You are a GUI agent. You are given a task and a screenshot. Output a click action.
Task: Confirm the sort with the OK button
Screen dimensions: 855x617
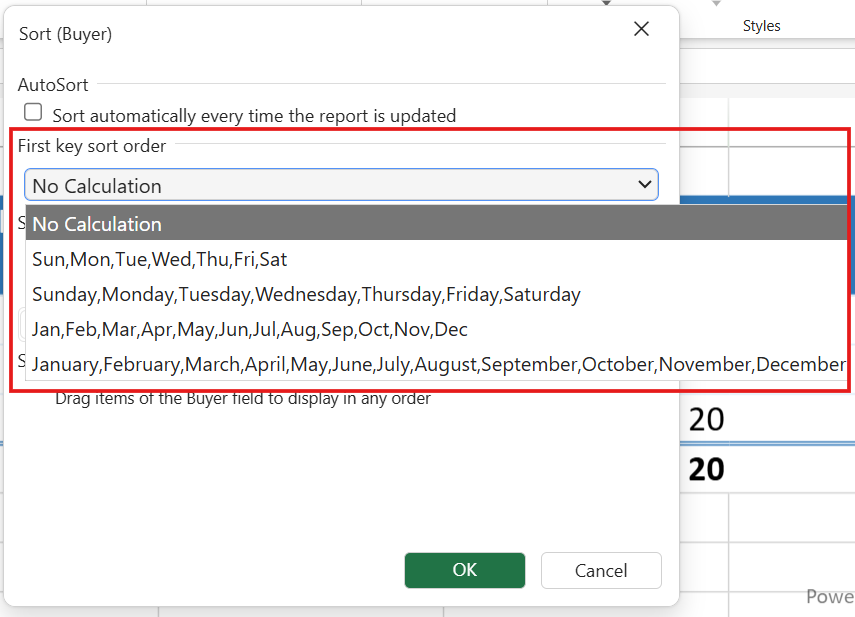point(464,570)
